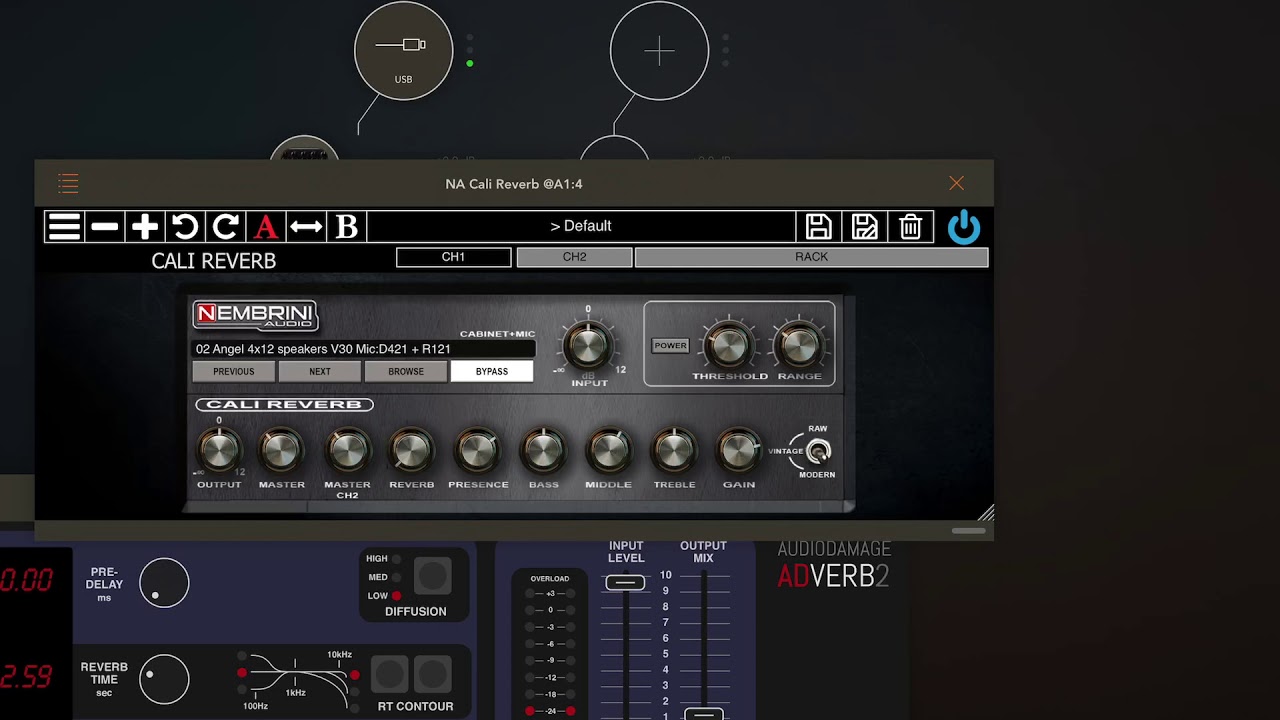Screen dimensions: 1280x720
Task: Select preset slot A
Action: tap(265, 226)
